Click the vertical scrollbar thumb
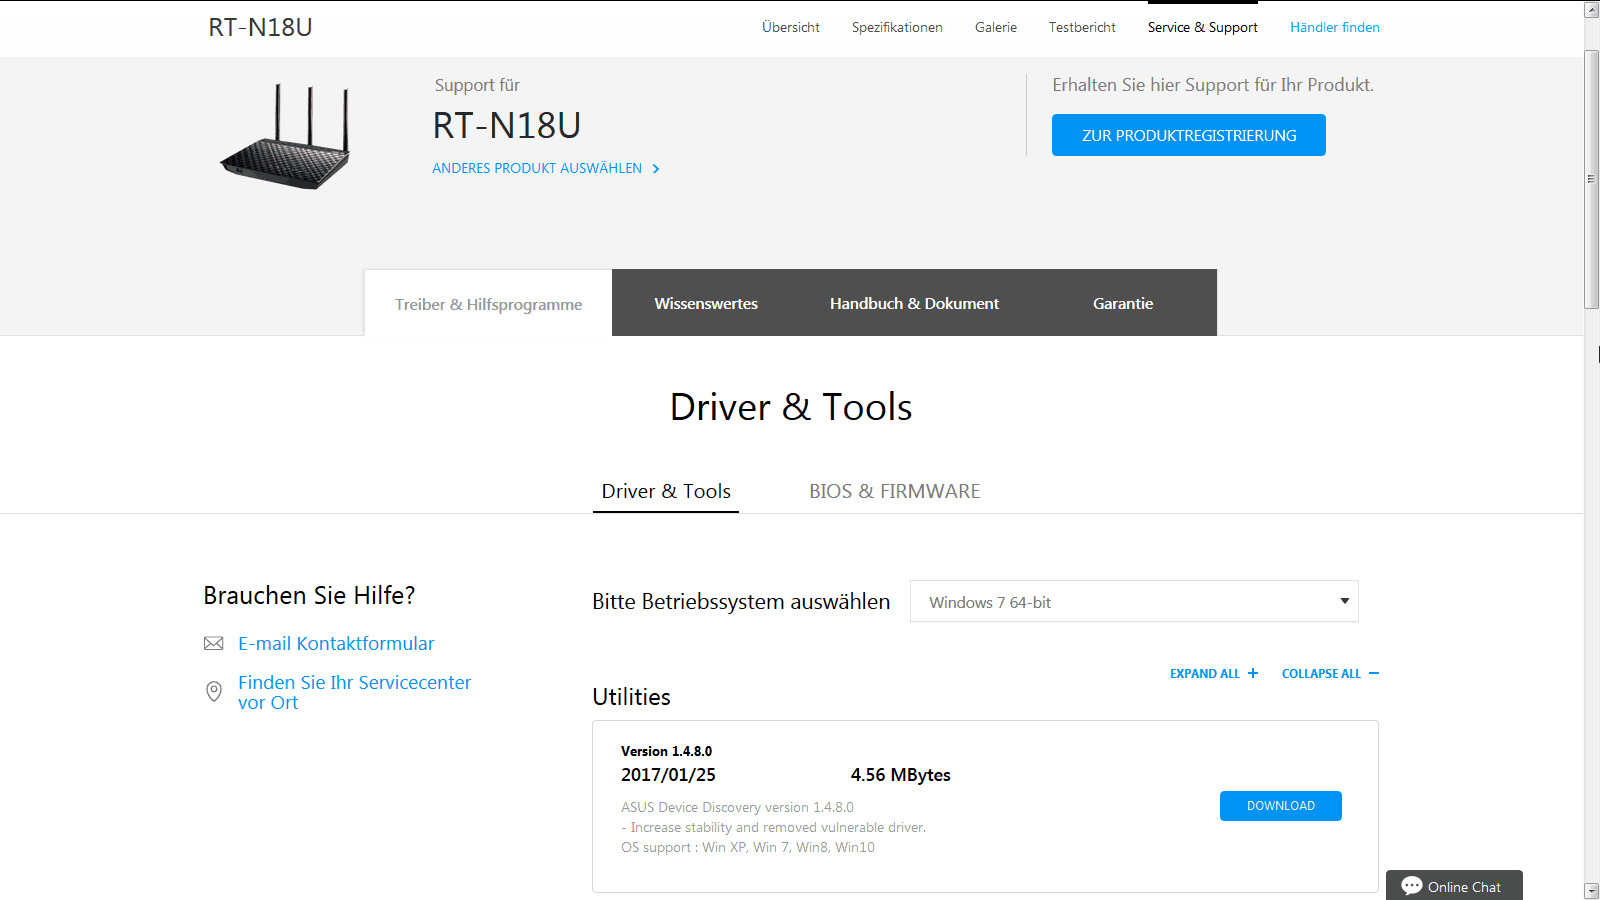The height and width of the screenshot is (900, 1600). tap(1591, 179)
